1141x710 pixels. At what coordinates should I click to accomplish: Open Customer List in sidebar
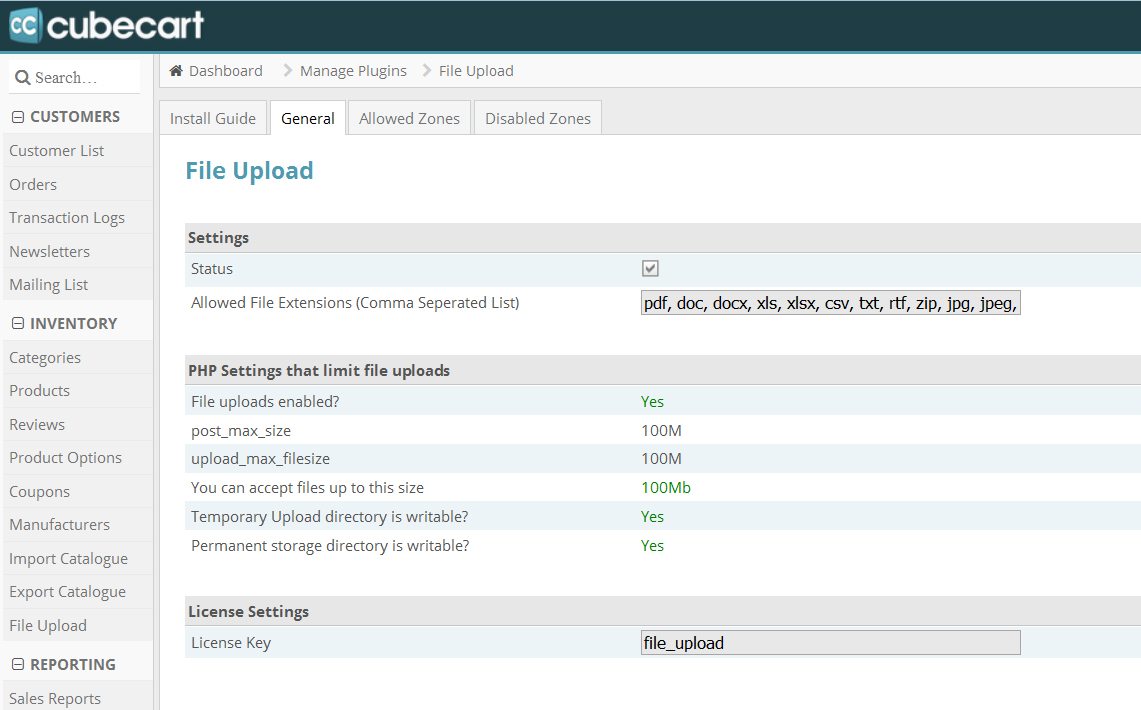coord(57,151)
